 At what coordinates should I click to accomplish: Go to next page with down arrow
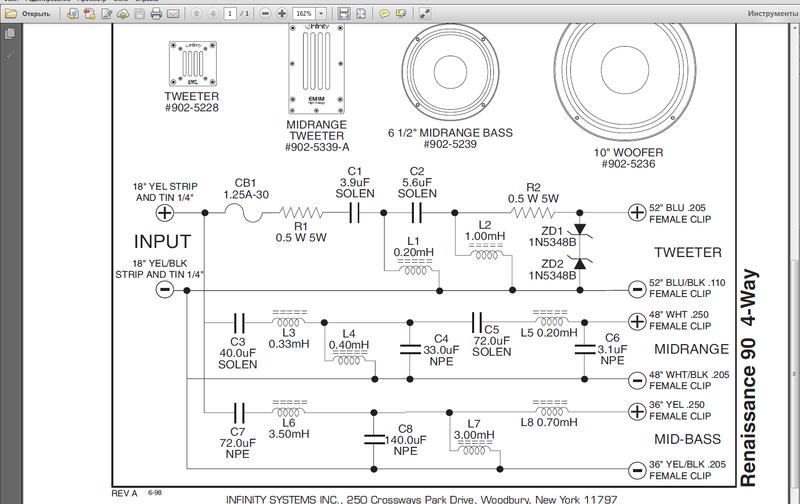point(213,14)
